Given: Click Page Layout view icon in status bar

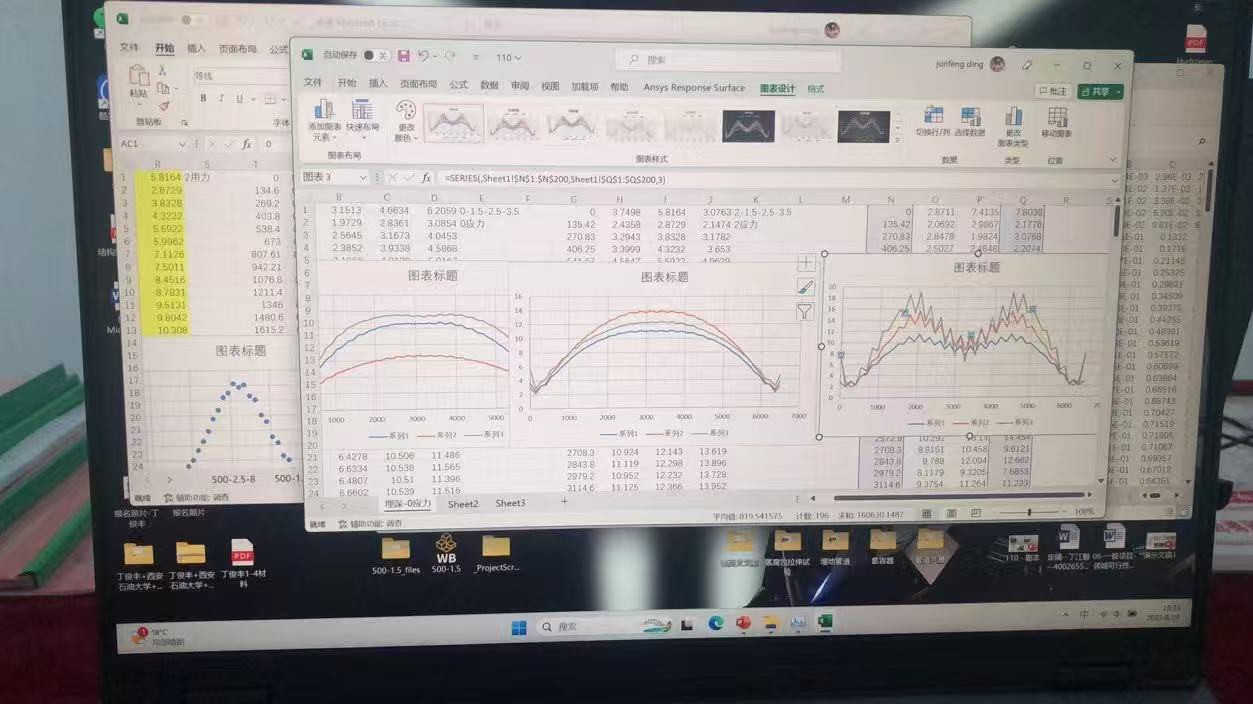Looking at the screenshot, I should pos(953,514).
